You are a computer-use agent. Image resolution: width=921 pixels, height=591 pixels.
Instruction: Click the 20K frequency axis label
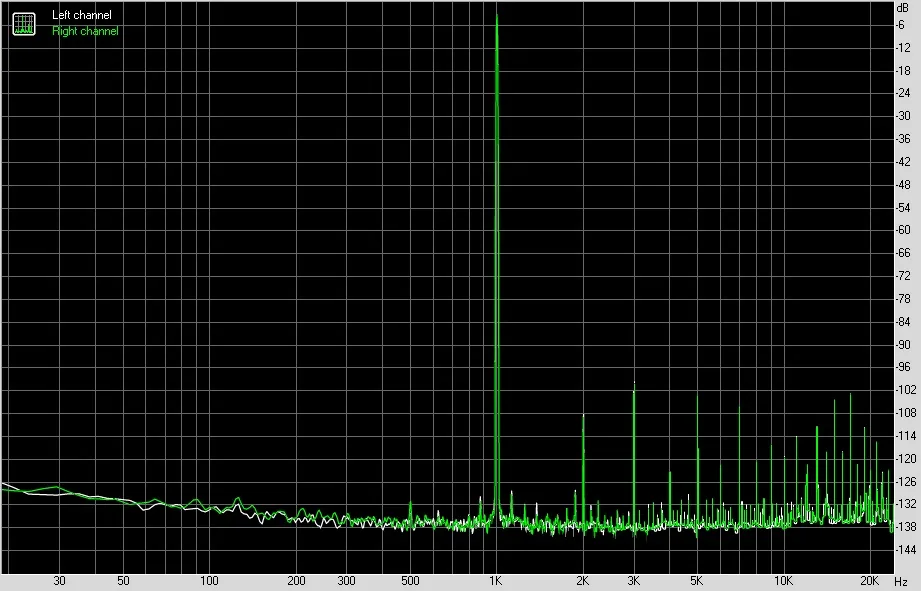(x=869, y=581)
